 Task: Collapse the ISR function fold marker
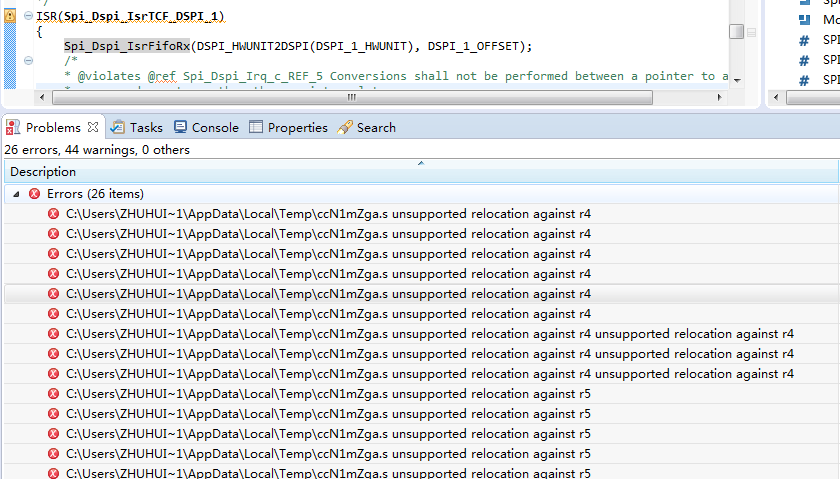pos(28,16)
